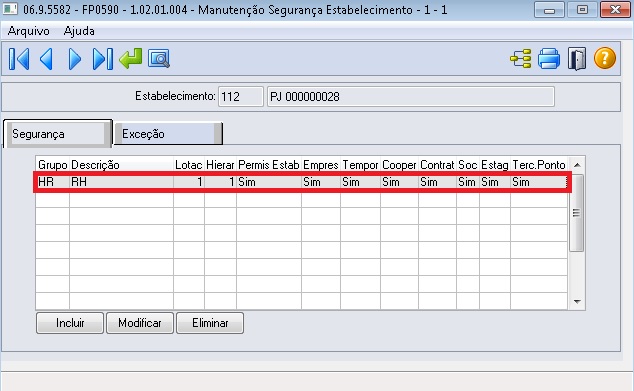Open the orange help question icon
The width and height of the screenshot is (634, 391).
coord(605,58)
